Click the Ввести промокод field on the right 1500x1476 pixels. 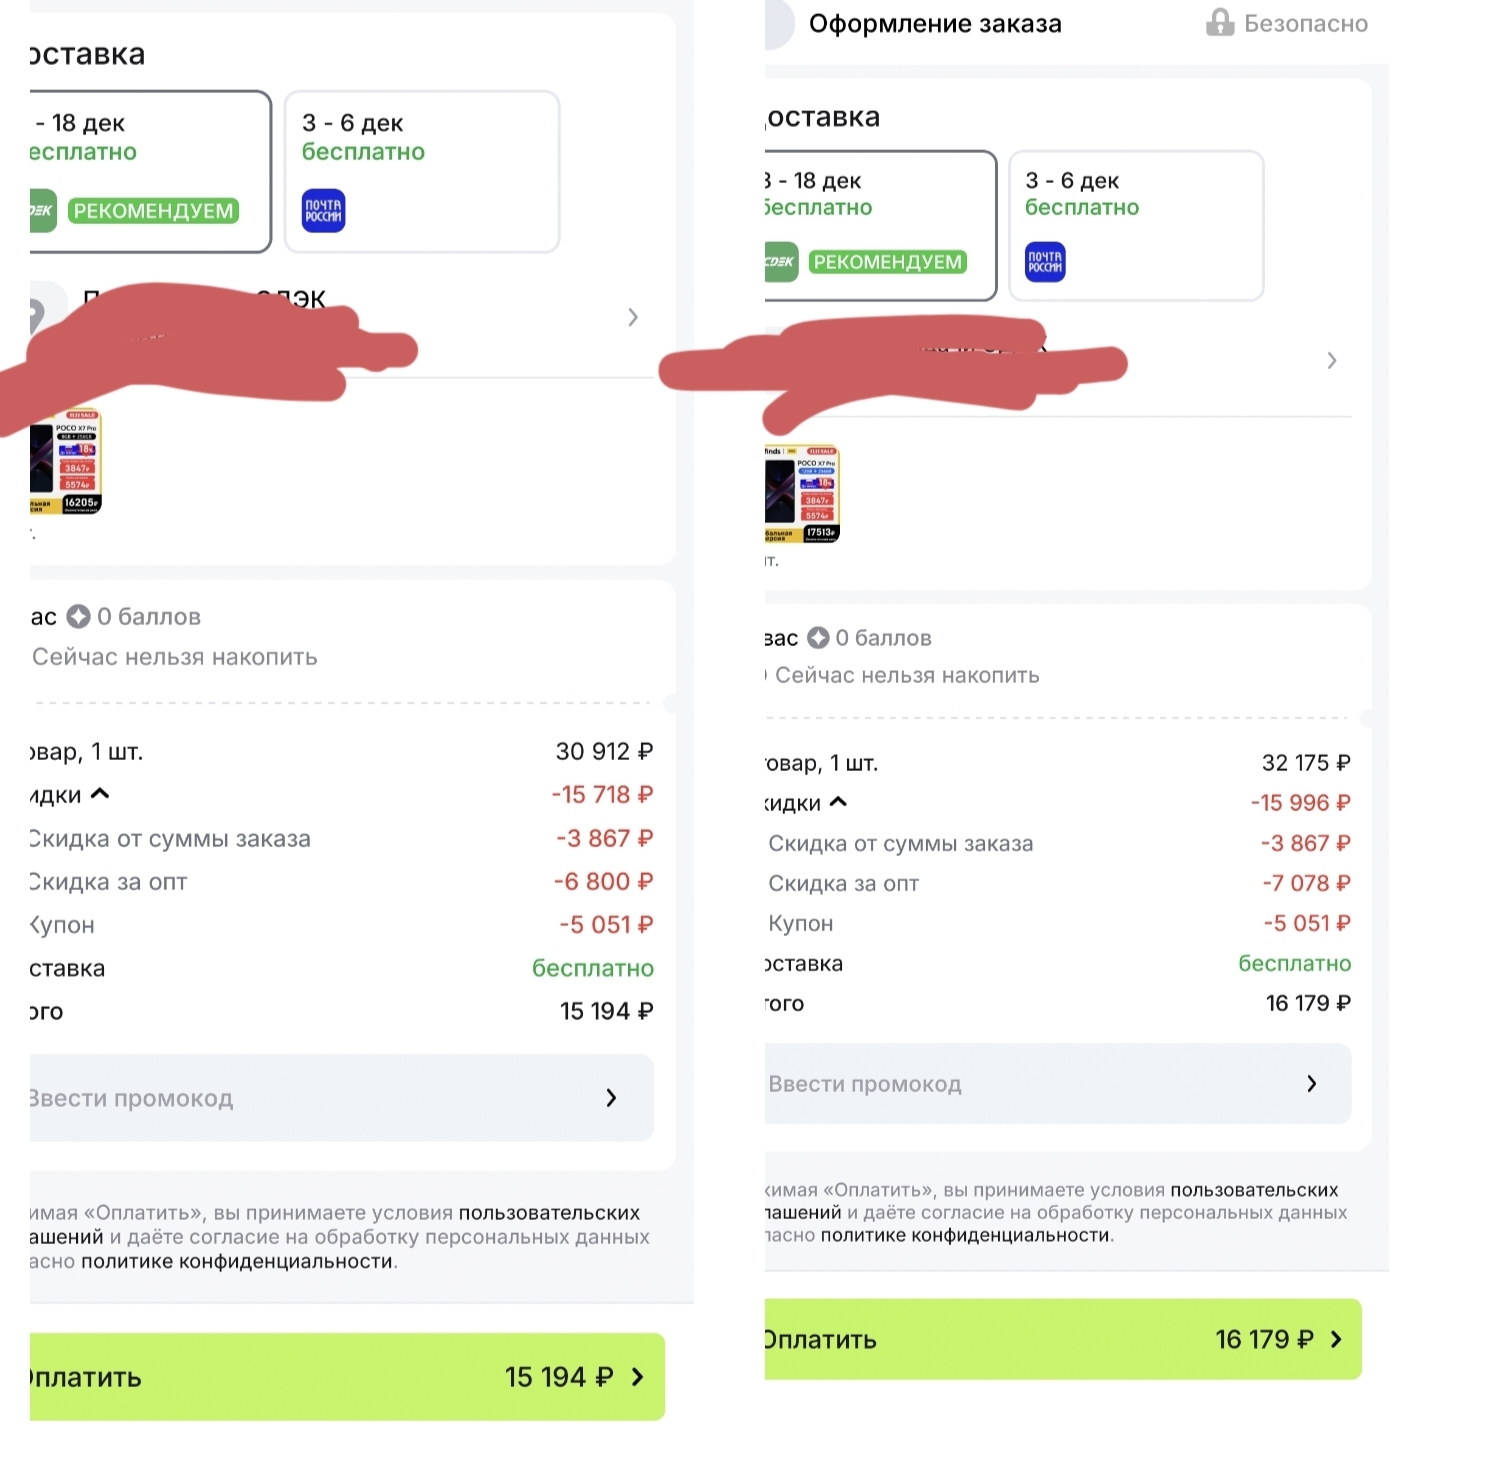1058,1084
